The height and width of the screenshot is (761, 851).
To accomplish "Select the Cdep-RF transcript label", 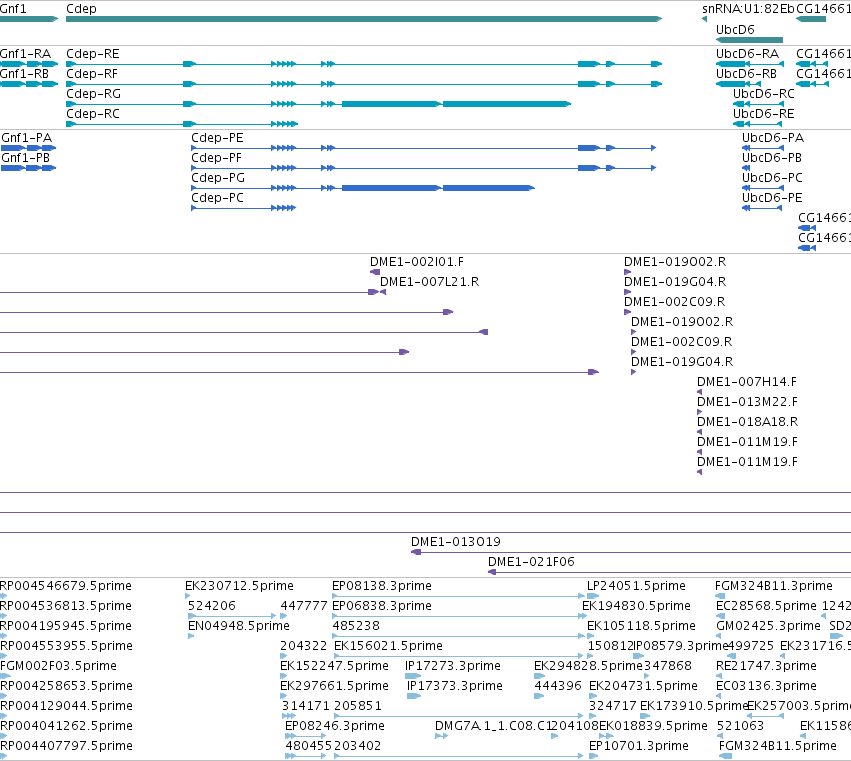I will [92, 74].
